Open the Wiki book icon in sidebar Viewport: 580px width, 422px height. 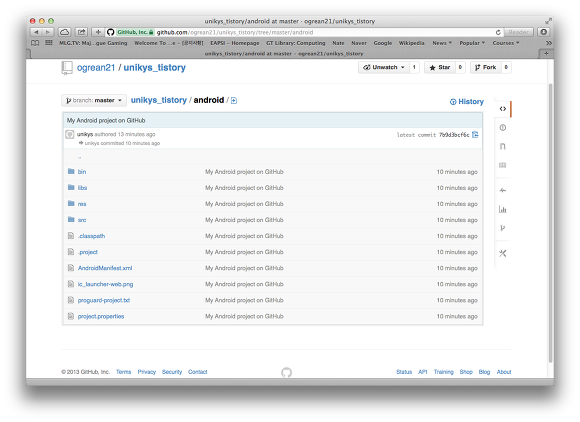(x=502, y=165)
